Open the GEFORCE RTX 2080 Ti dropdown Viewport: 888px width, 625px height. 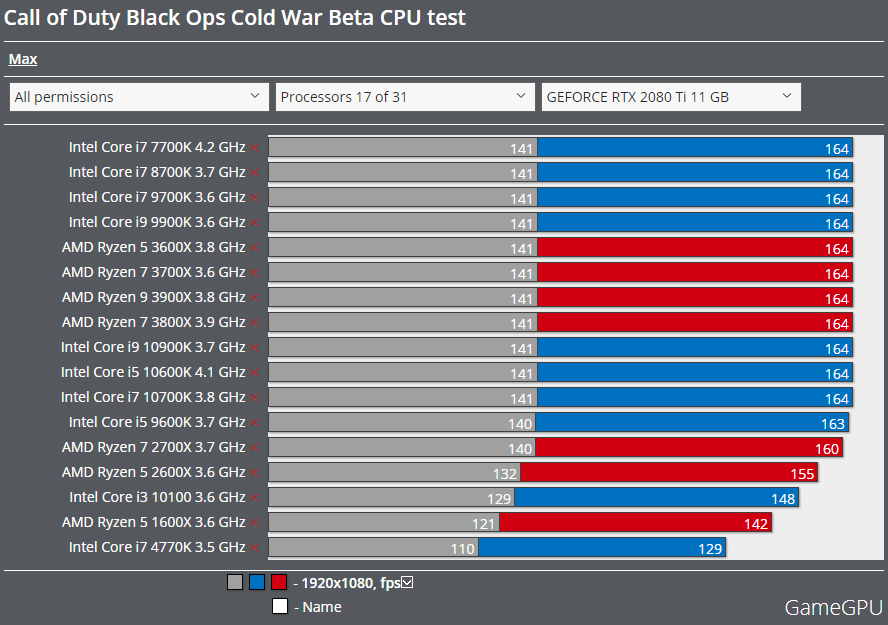(671, 97)
